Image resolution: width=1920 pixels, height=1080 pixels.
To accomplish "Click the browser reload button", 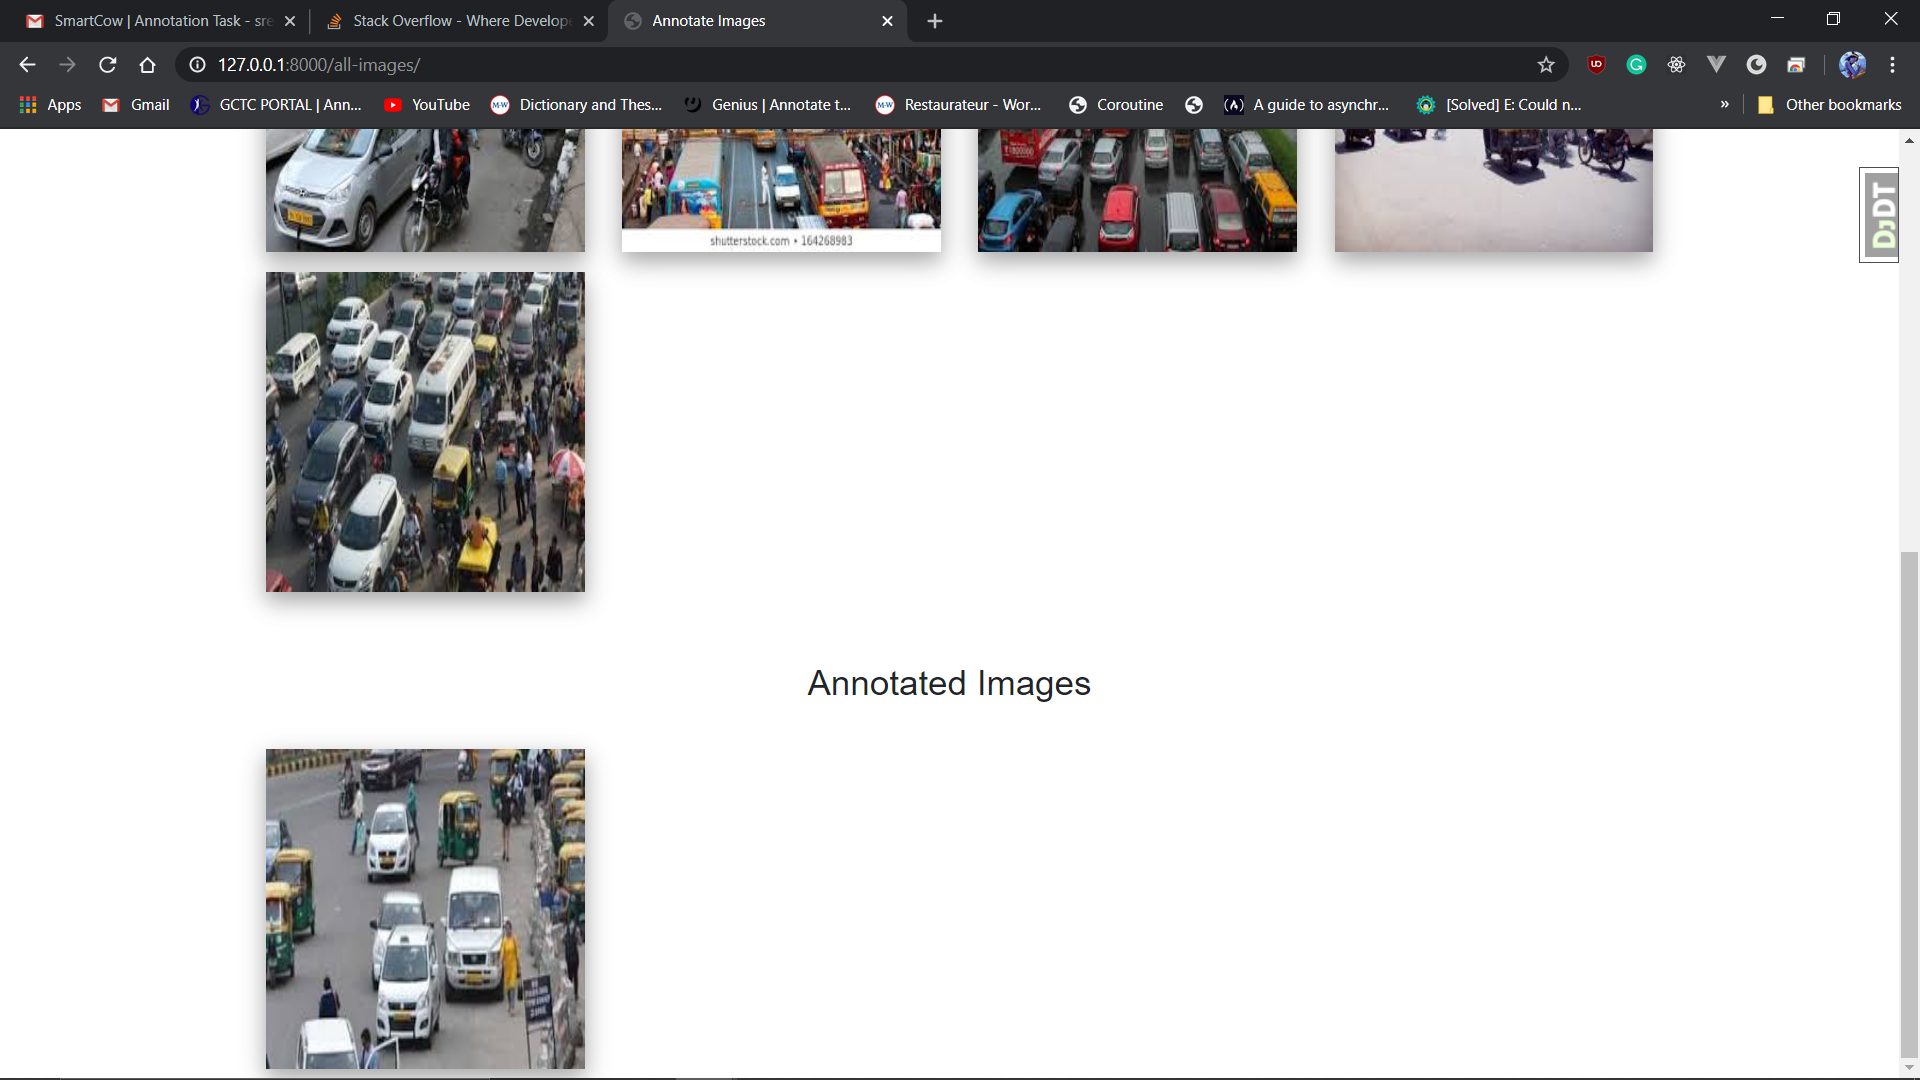I will [107, 65].
